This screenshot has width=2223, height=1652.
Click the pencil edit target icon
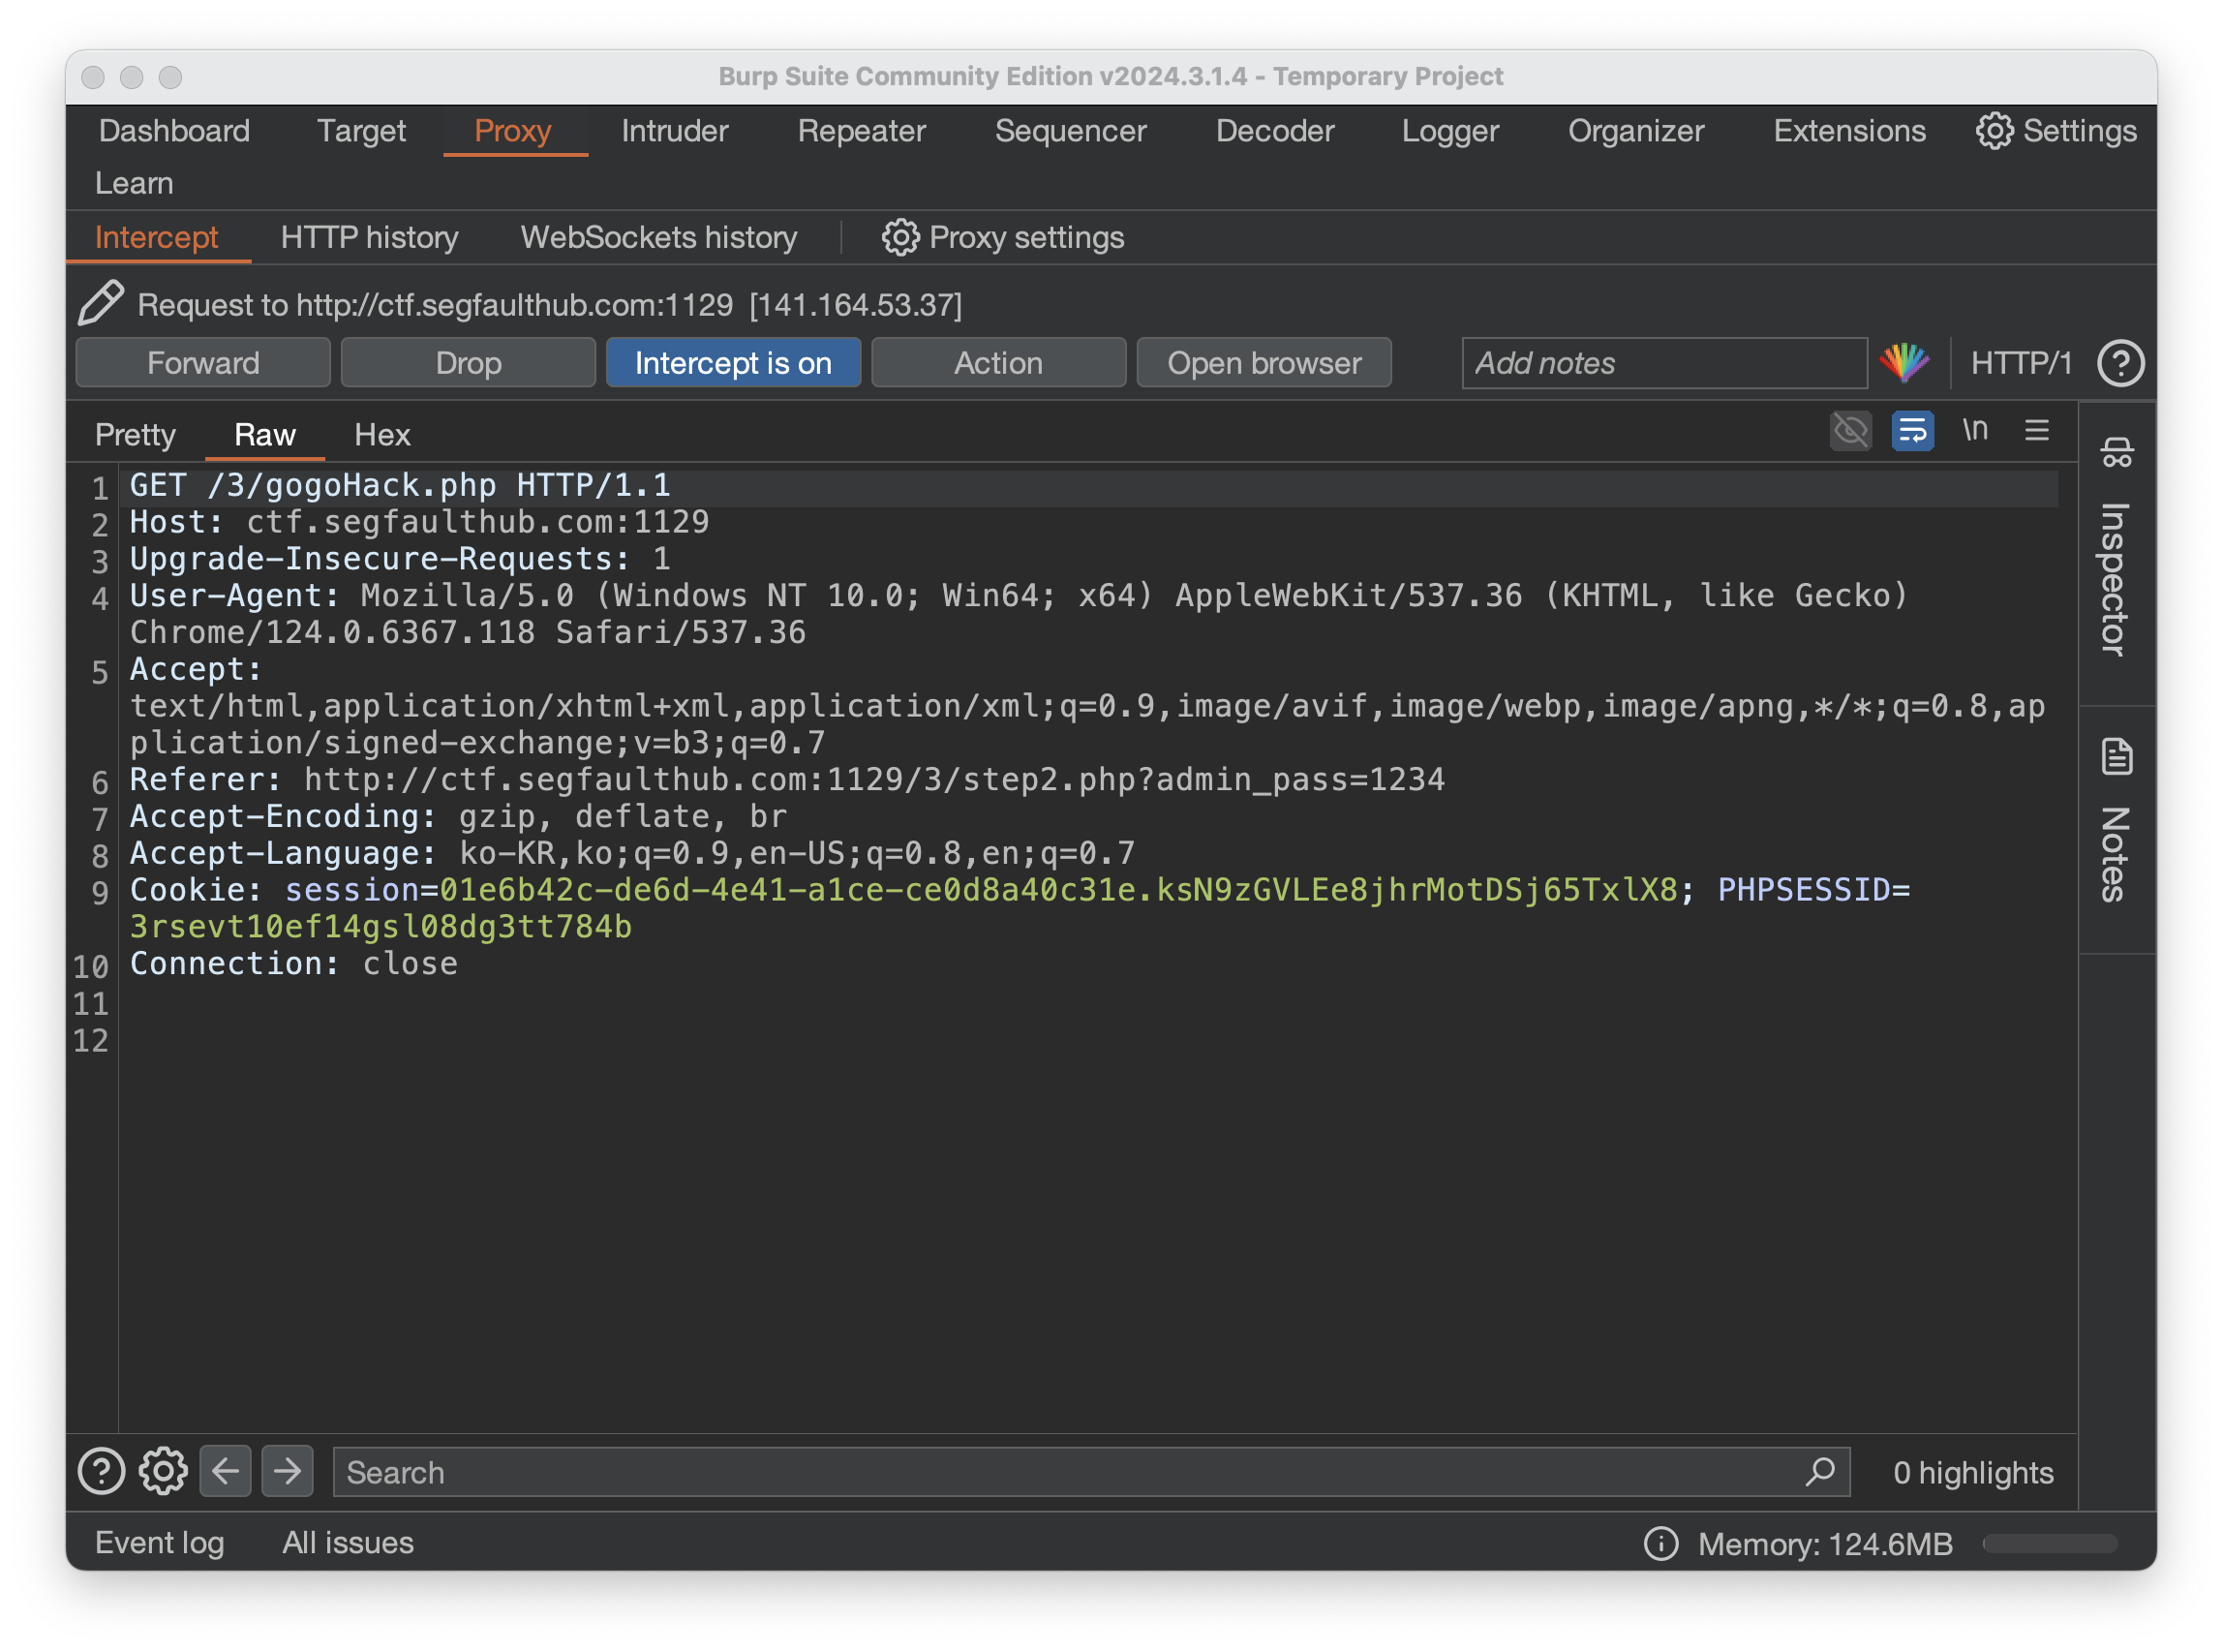pyautogui.click(x=101, y=303)
